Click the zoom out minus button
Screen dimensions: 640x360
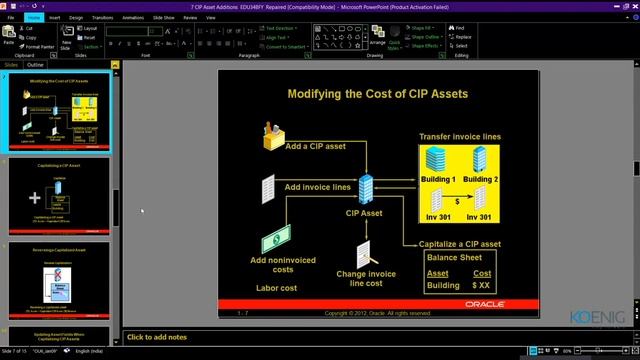tap(578, 351)
